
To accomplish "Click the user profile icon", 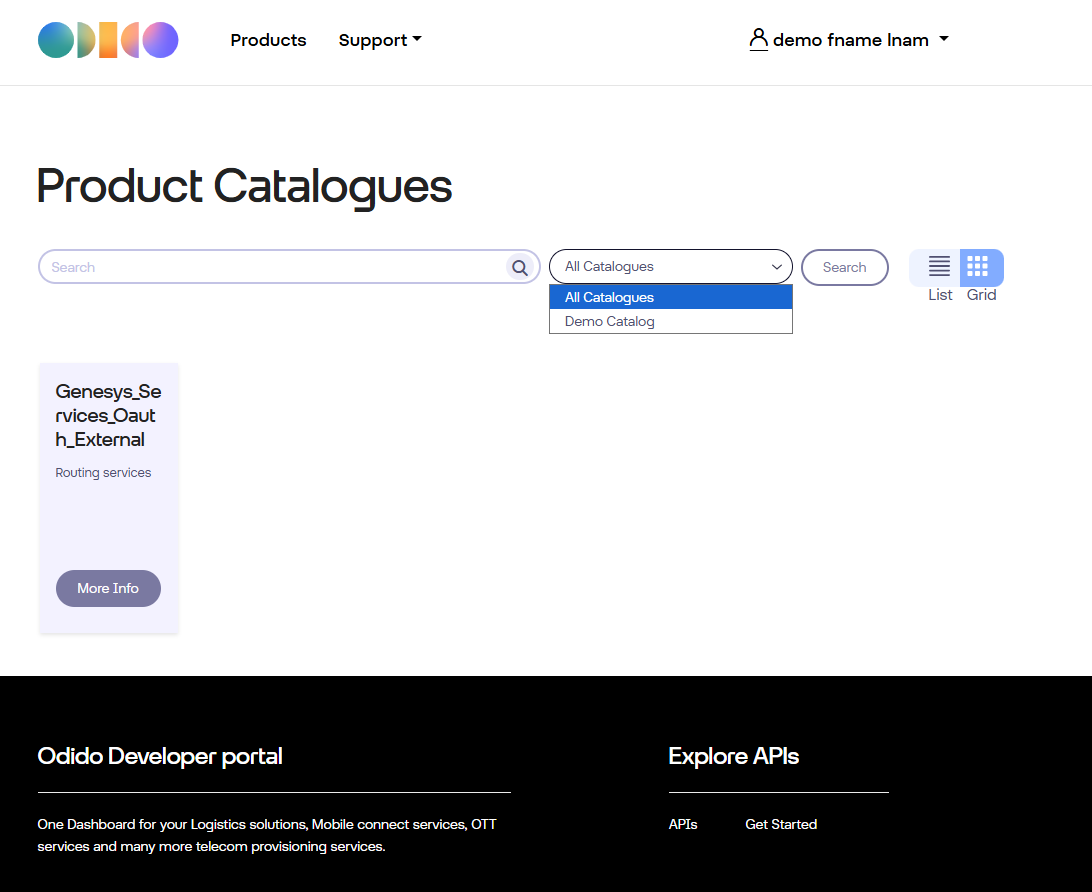I will 758,40.
